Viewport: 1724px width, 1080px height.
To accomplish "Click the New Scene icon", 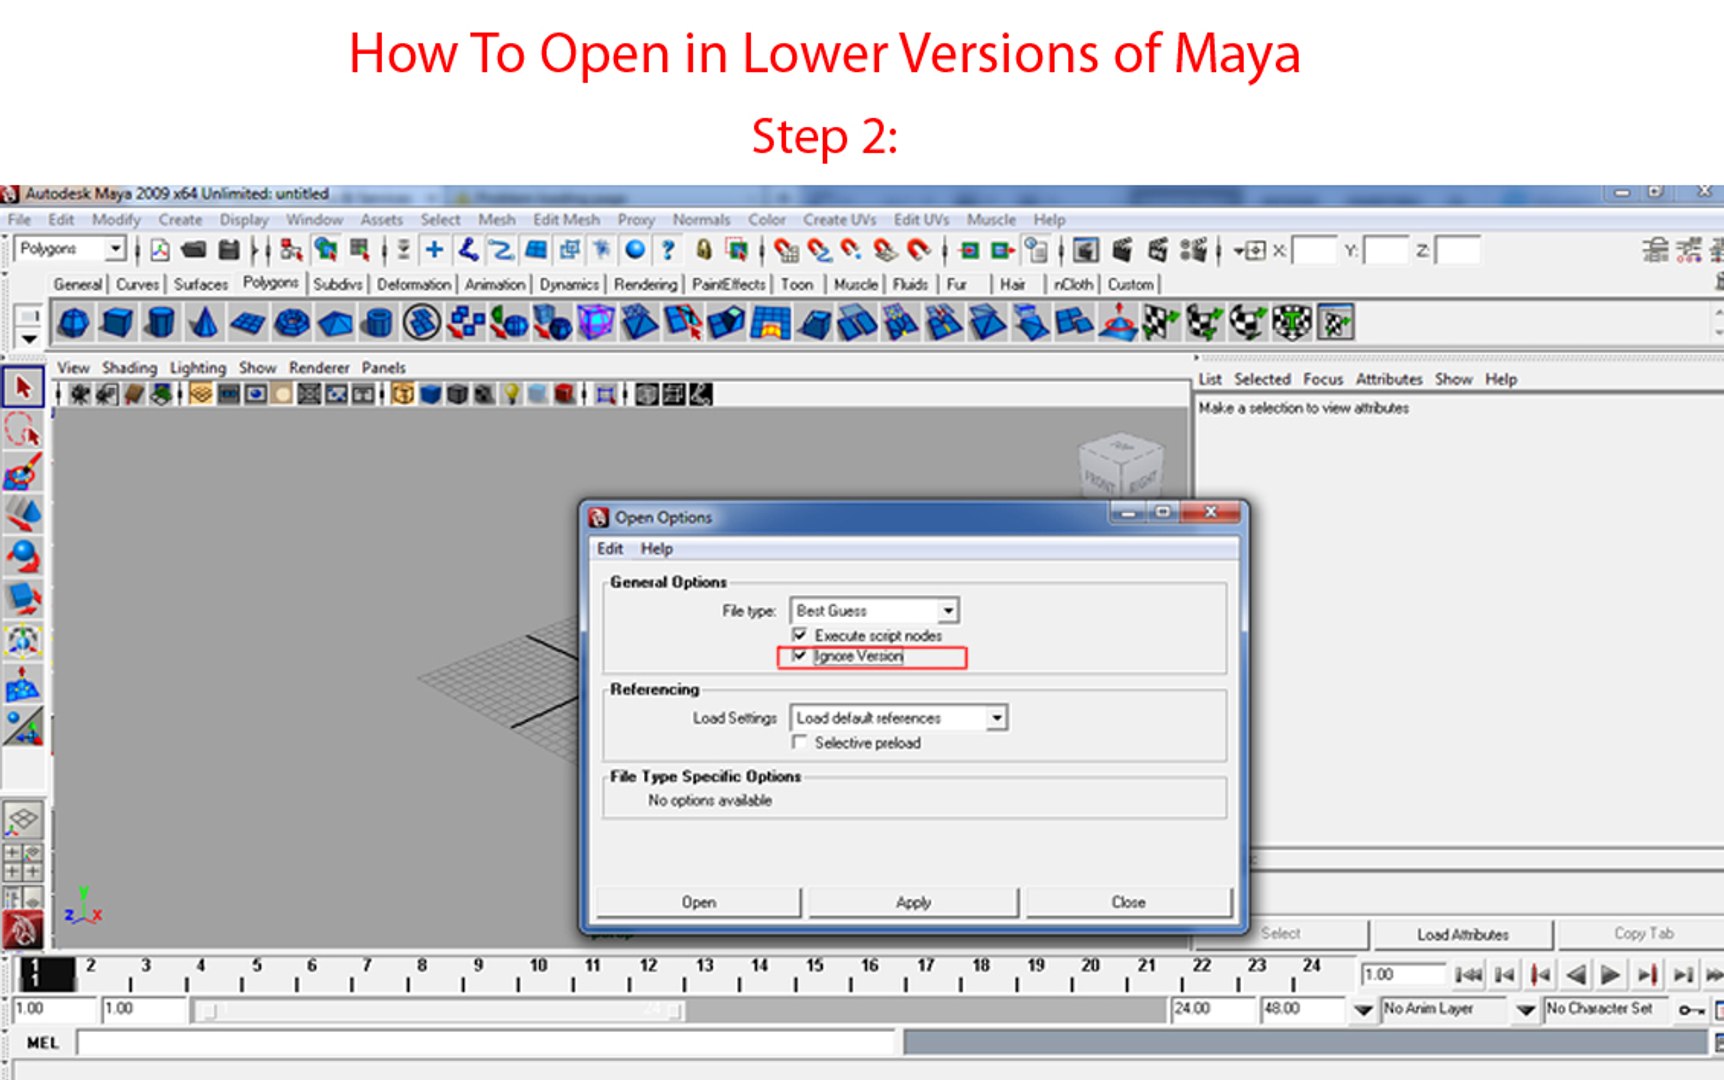I will [x=160, y=250].
